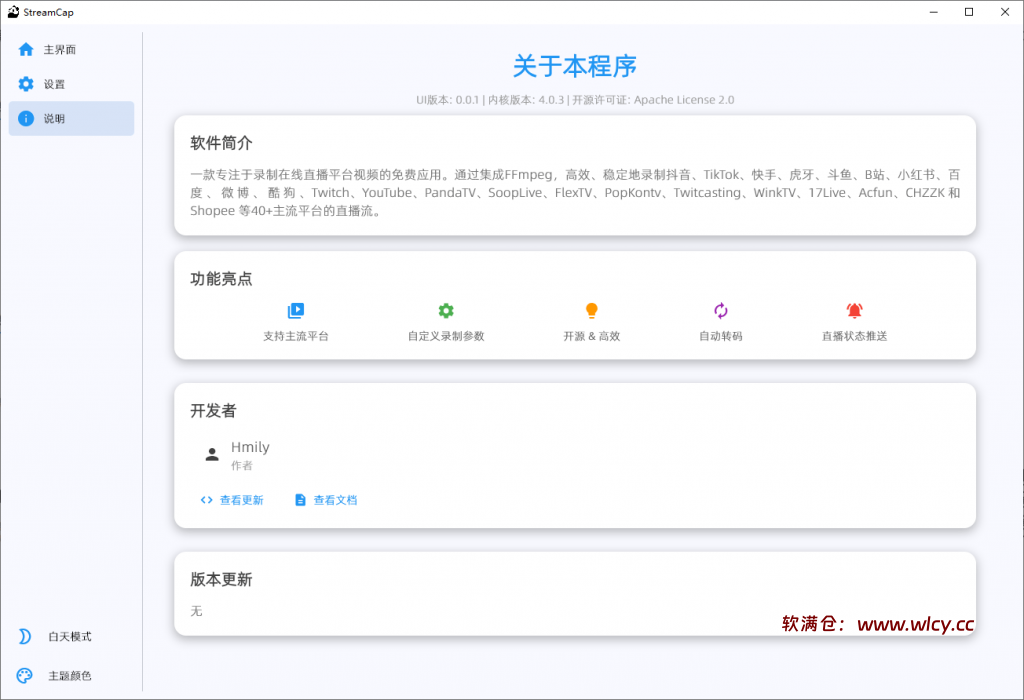Maximize the StreamCap window
Viewport: 1024px width, 700px height.
[x=969, y=12]
